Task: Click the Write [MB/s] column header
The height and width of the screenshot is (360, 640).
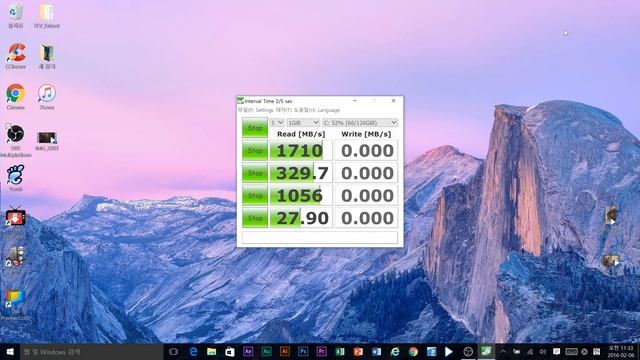Action: click(x=366, y=134)
